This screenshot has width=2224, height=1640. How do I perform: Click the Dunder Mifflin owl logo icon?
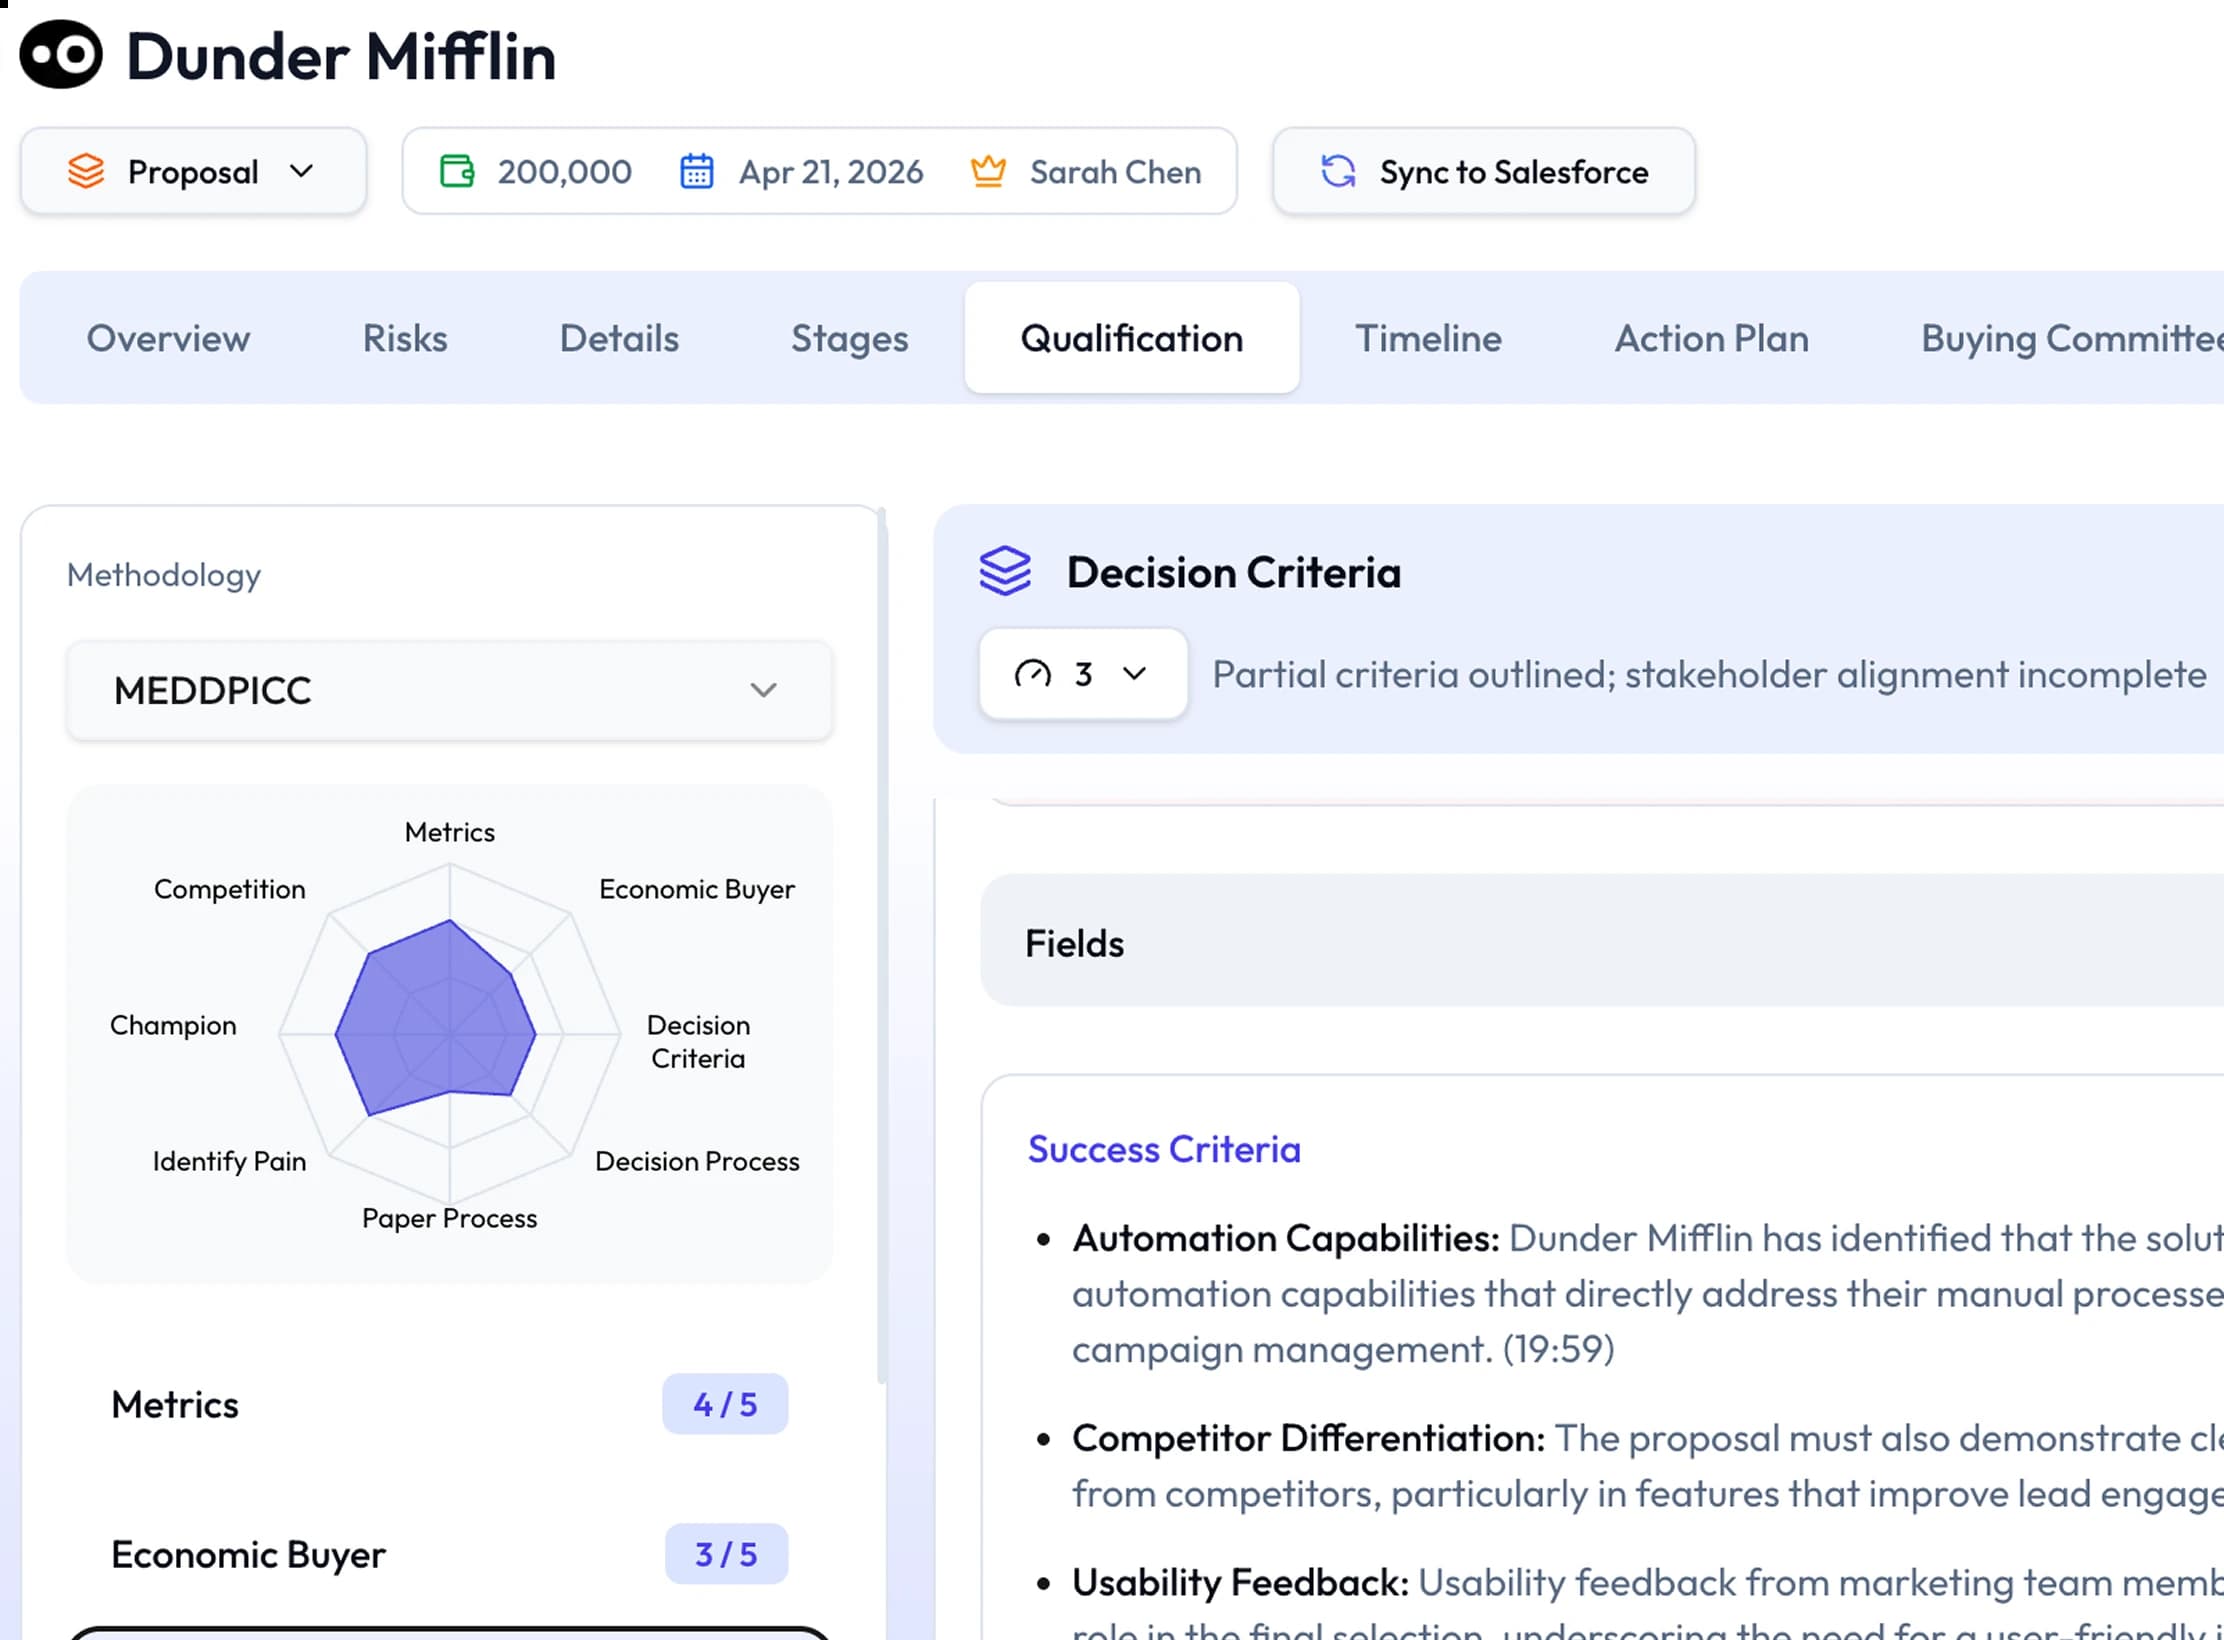(x=61, y=55)
